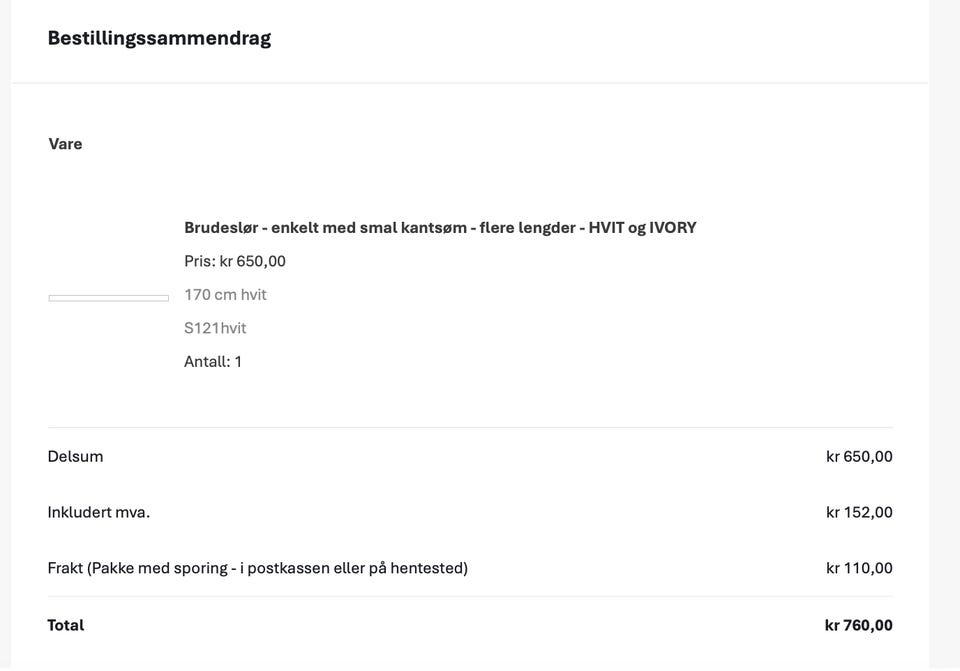960x671 pixels.
Task: Click the Total label
Action: pyautogui.click(x=66, y=625)
